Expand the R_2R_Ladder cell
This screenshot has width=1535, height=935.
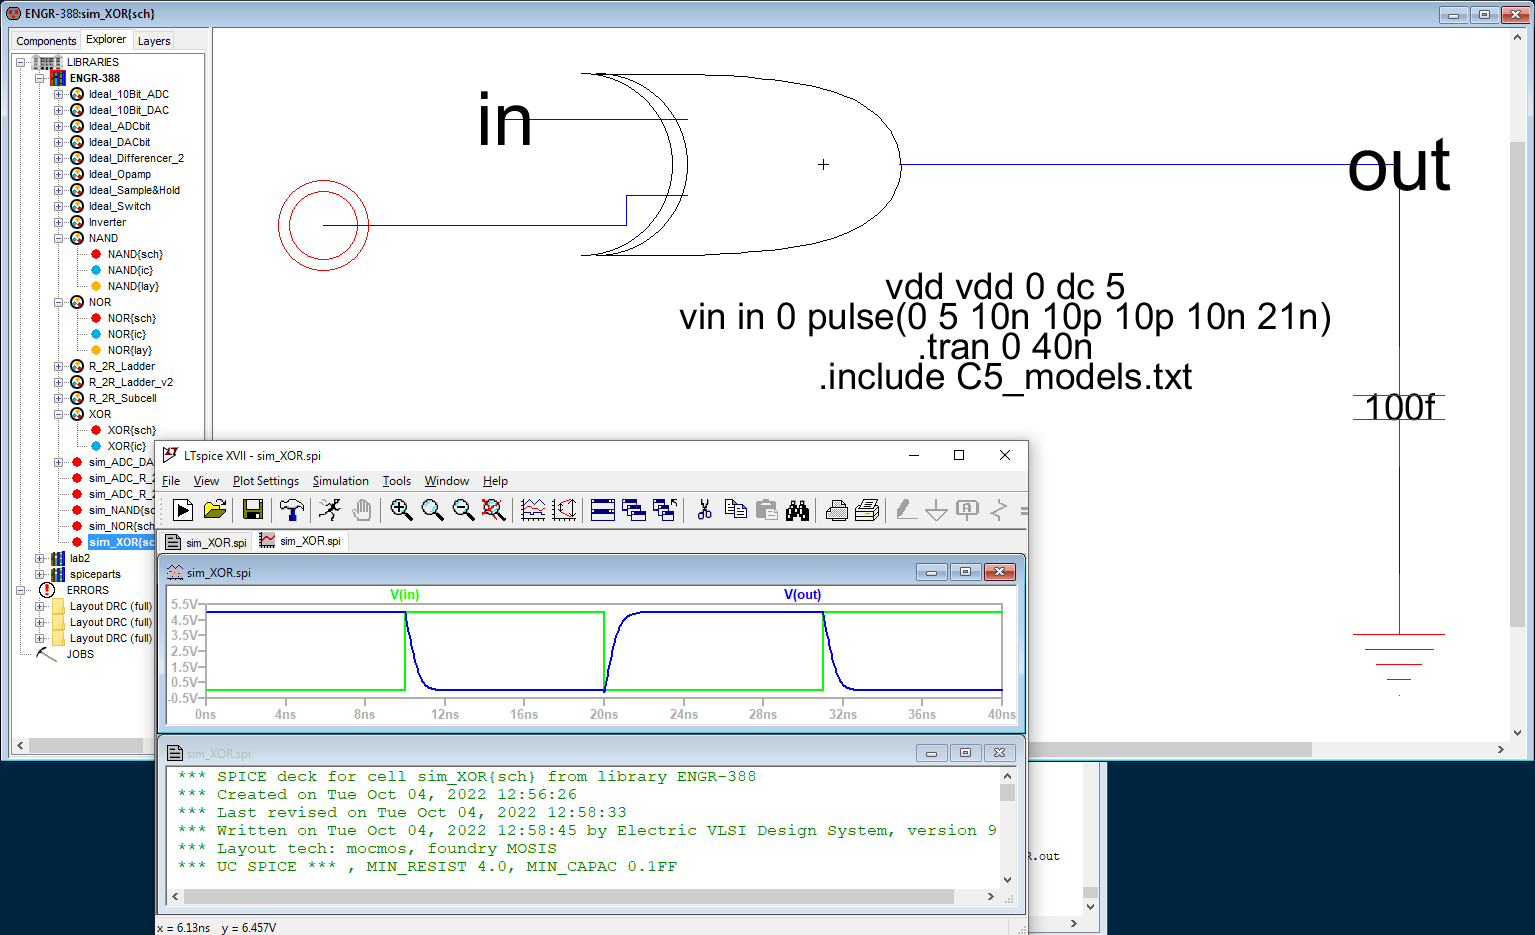58,366
